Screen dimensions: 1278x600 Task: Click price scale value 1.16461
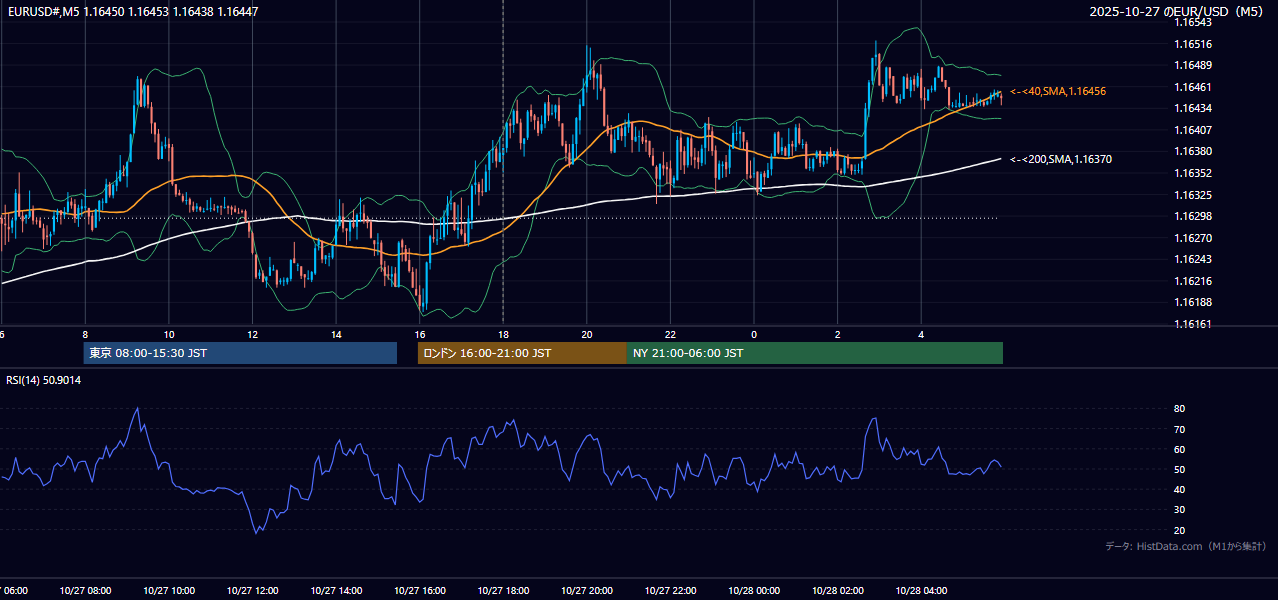pyautogui.click(x=1192, y=87)
